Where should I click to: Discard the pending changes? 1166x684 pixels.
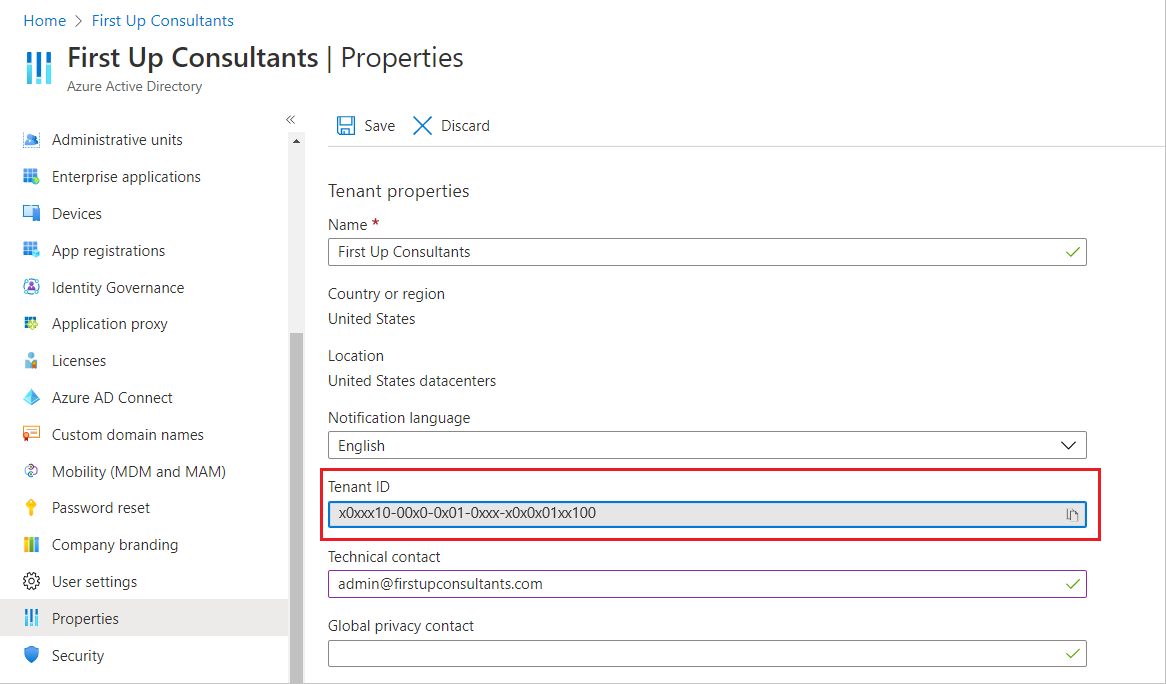[450, 125]
